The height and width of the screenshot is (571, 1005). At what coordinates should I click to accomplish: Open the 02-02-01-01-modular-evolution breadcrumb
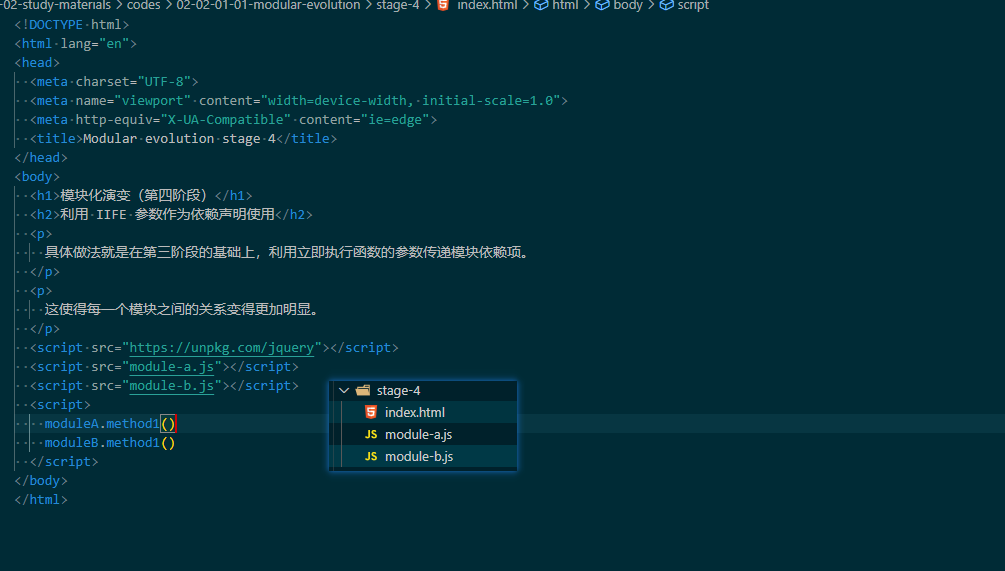(268, 5)
